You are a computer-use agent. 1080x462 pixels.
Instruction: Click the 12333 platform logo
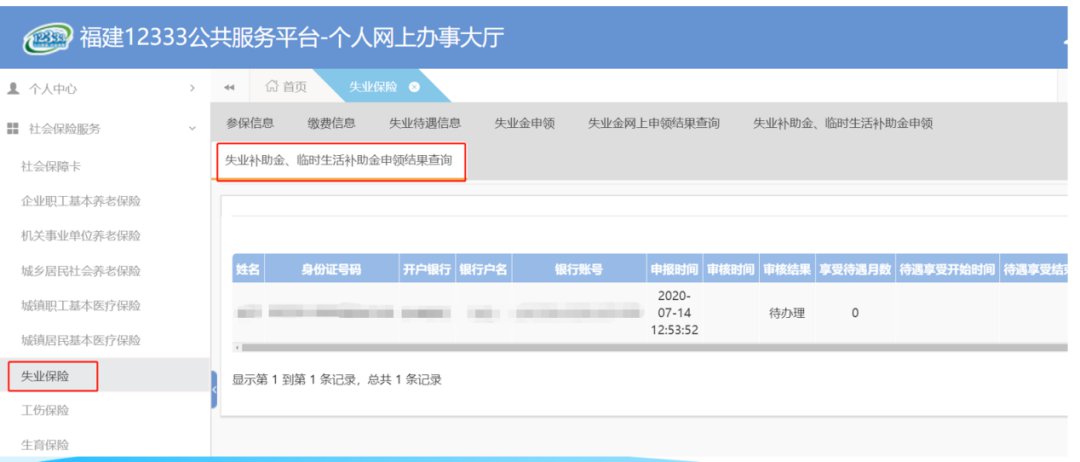pos(46,39)
